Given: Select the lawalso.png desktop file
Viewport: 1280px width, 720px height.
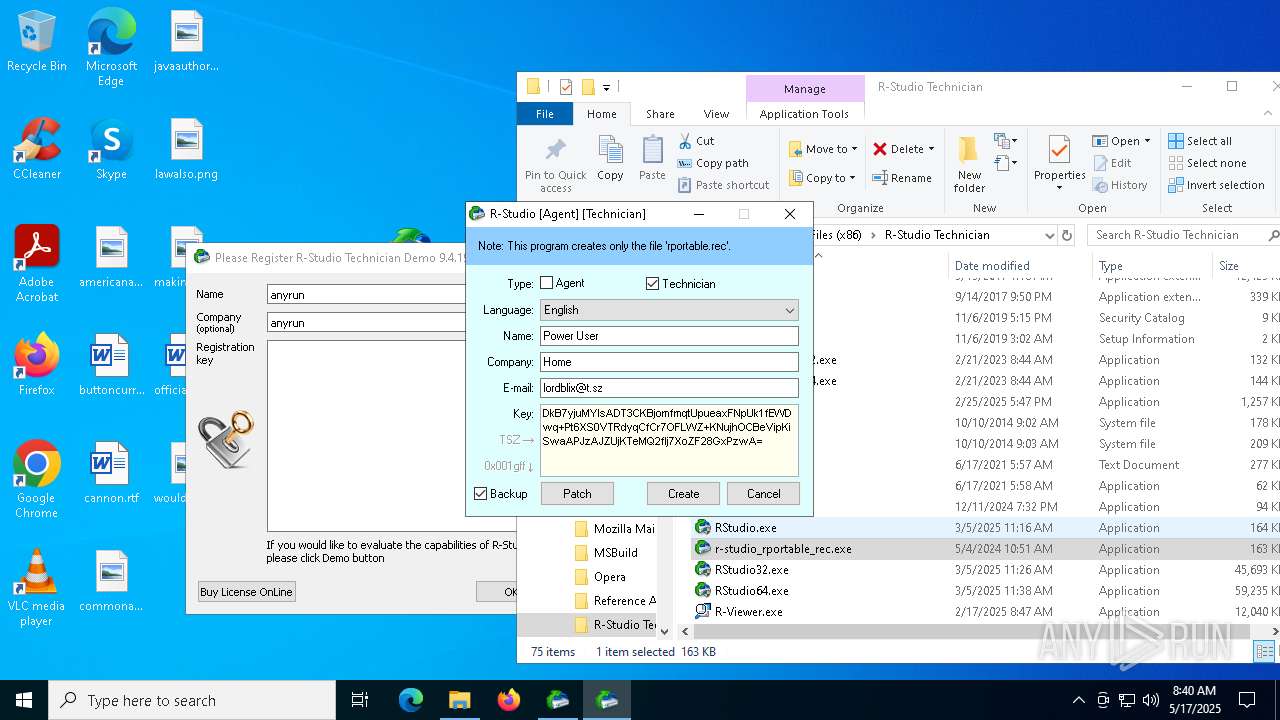Looking at the screenshot, I should pyautogui.click(x=186, y=150).
